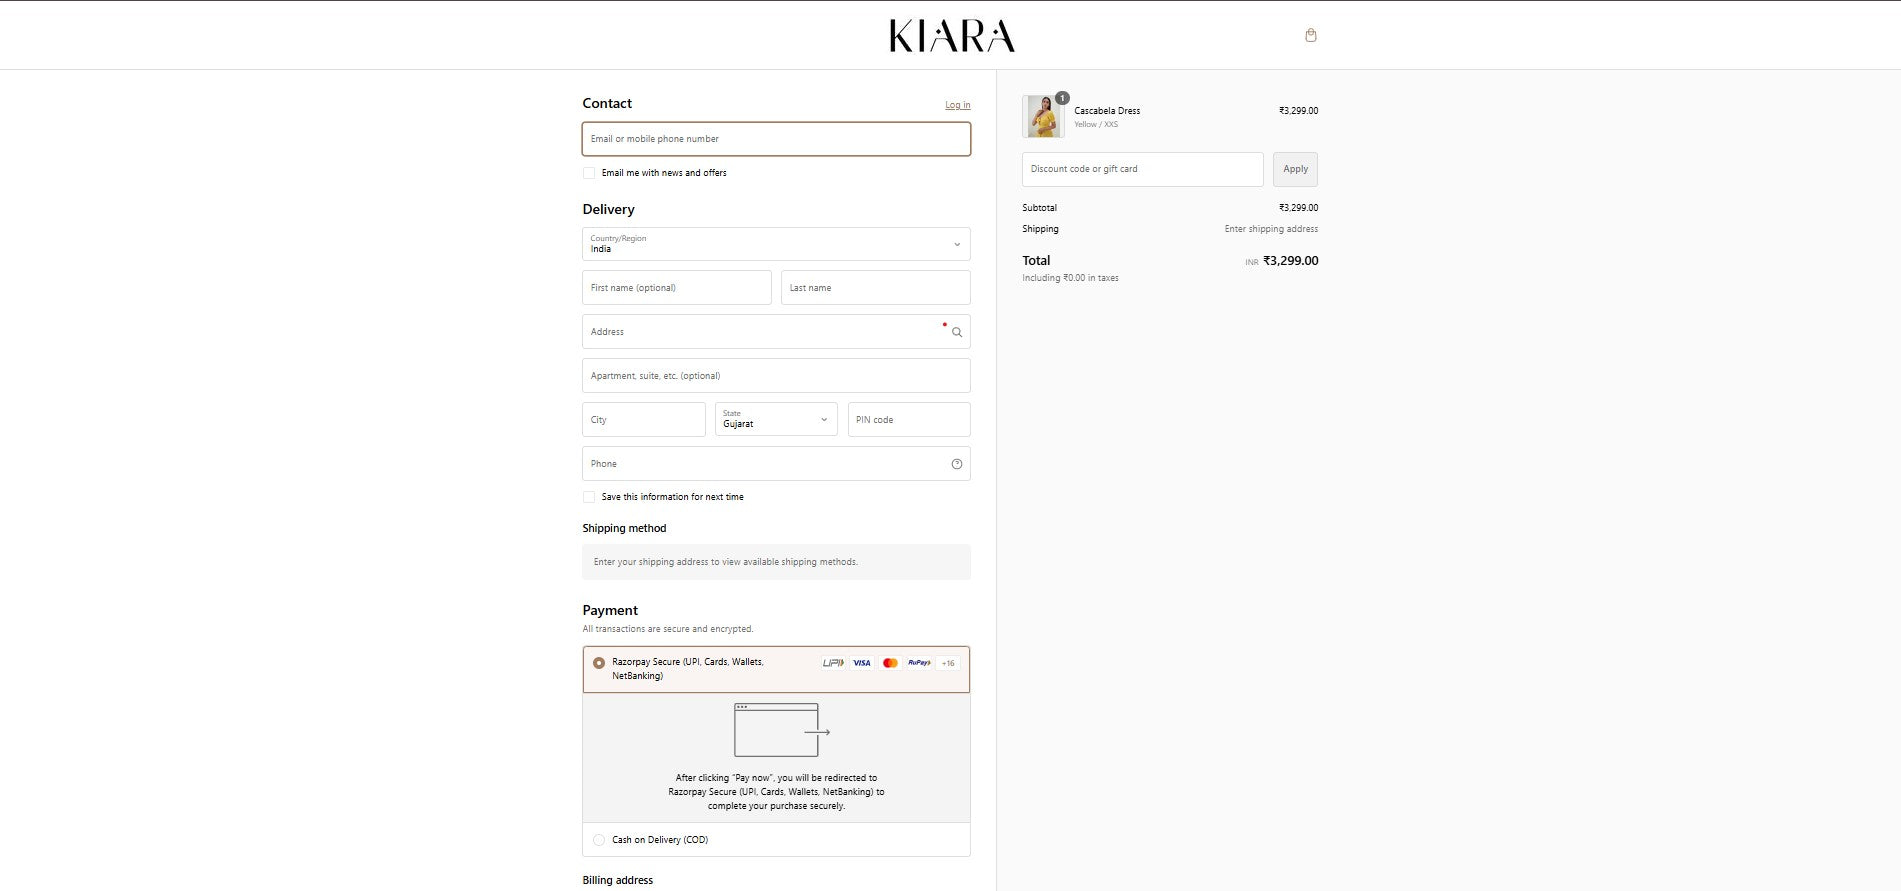Click the Cascabela Dress product thumbnail
The height and width of the screenshot is (891, 1901).
[1042, 116]
